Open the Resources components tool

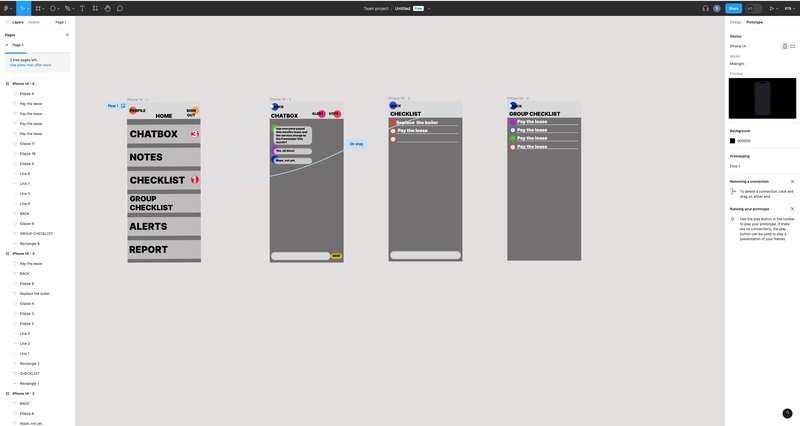click(x=95, y=8)
